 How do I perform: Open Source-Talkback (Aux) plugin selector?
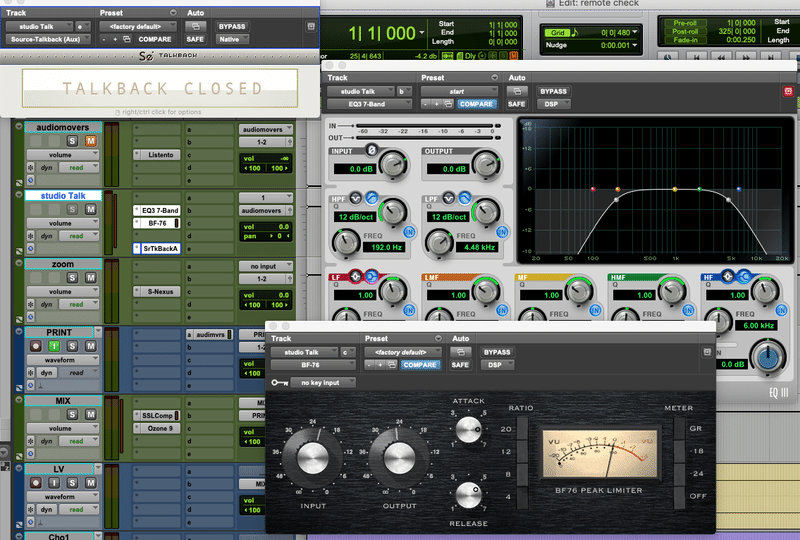click(48, 39)
